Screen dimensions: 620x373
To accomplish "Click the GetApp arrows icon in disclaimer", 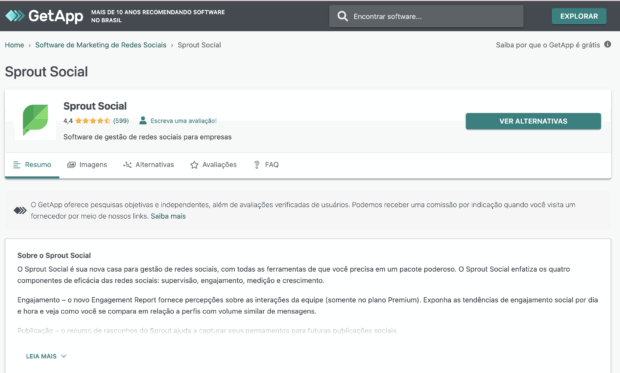I will point(20,210).
